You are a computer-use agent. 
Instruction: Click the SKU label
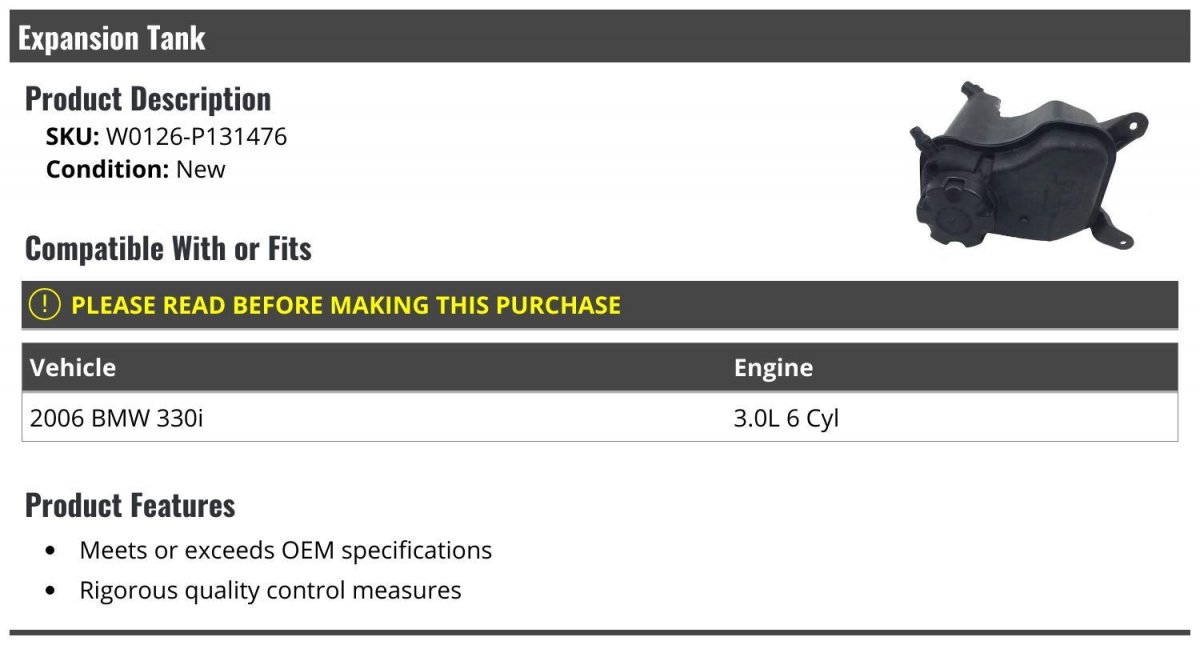(x=72, y=137)
